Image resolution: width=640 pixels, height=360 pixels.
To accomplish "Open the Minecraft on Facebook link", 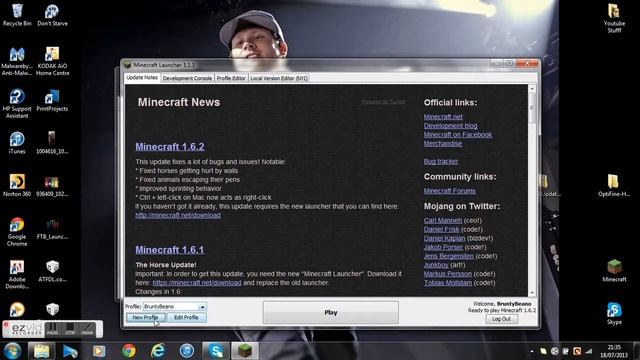I will [x=458, y=135].
